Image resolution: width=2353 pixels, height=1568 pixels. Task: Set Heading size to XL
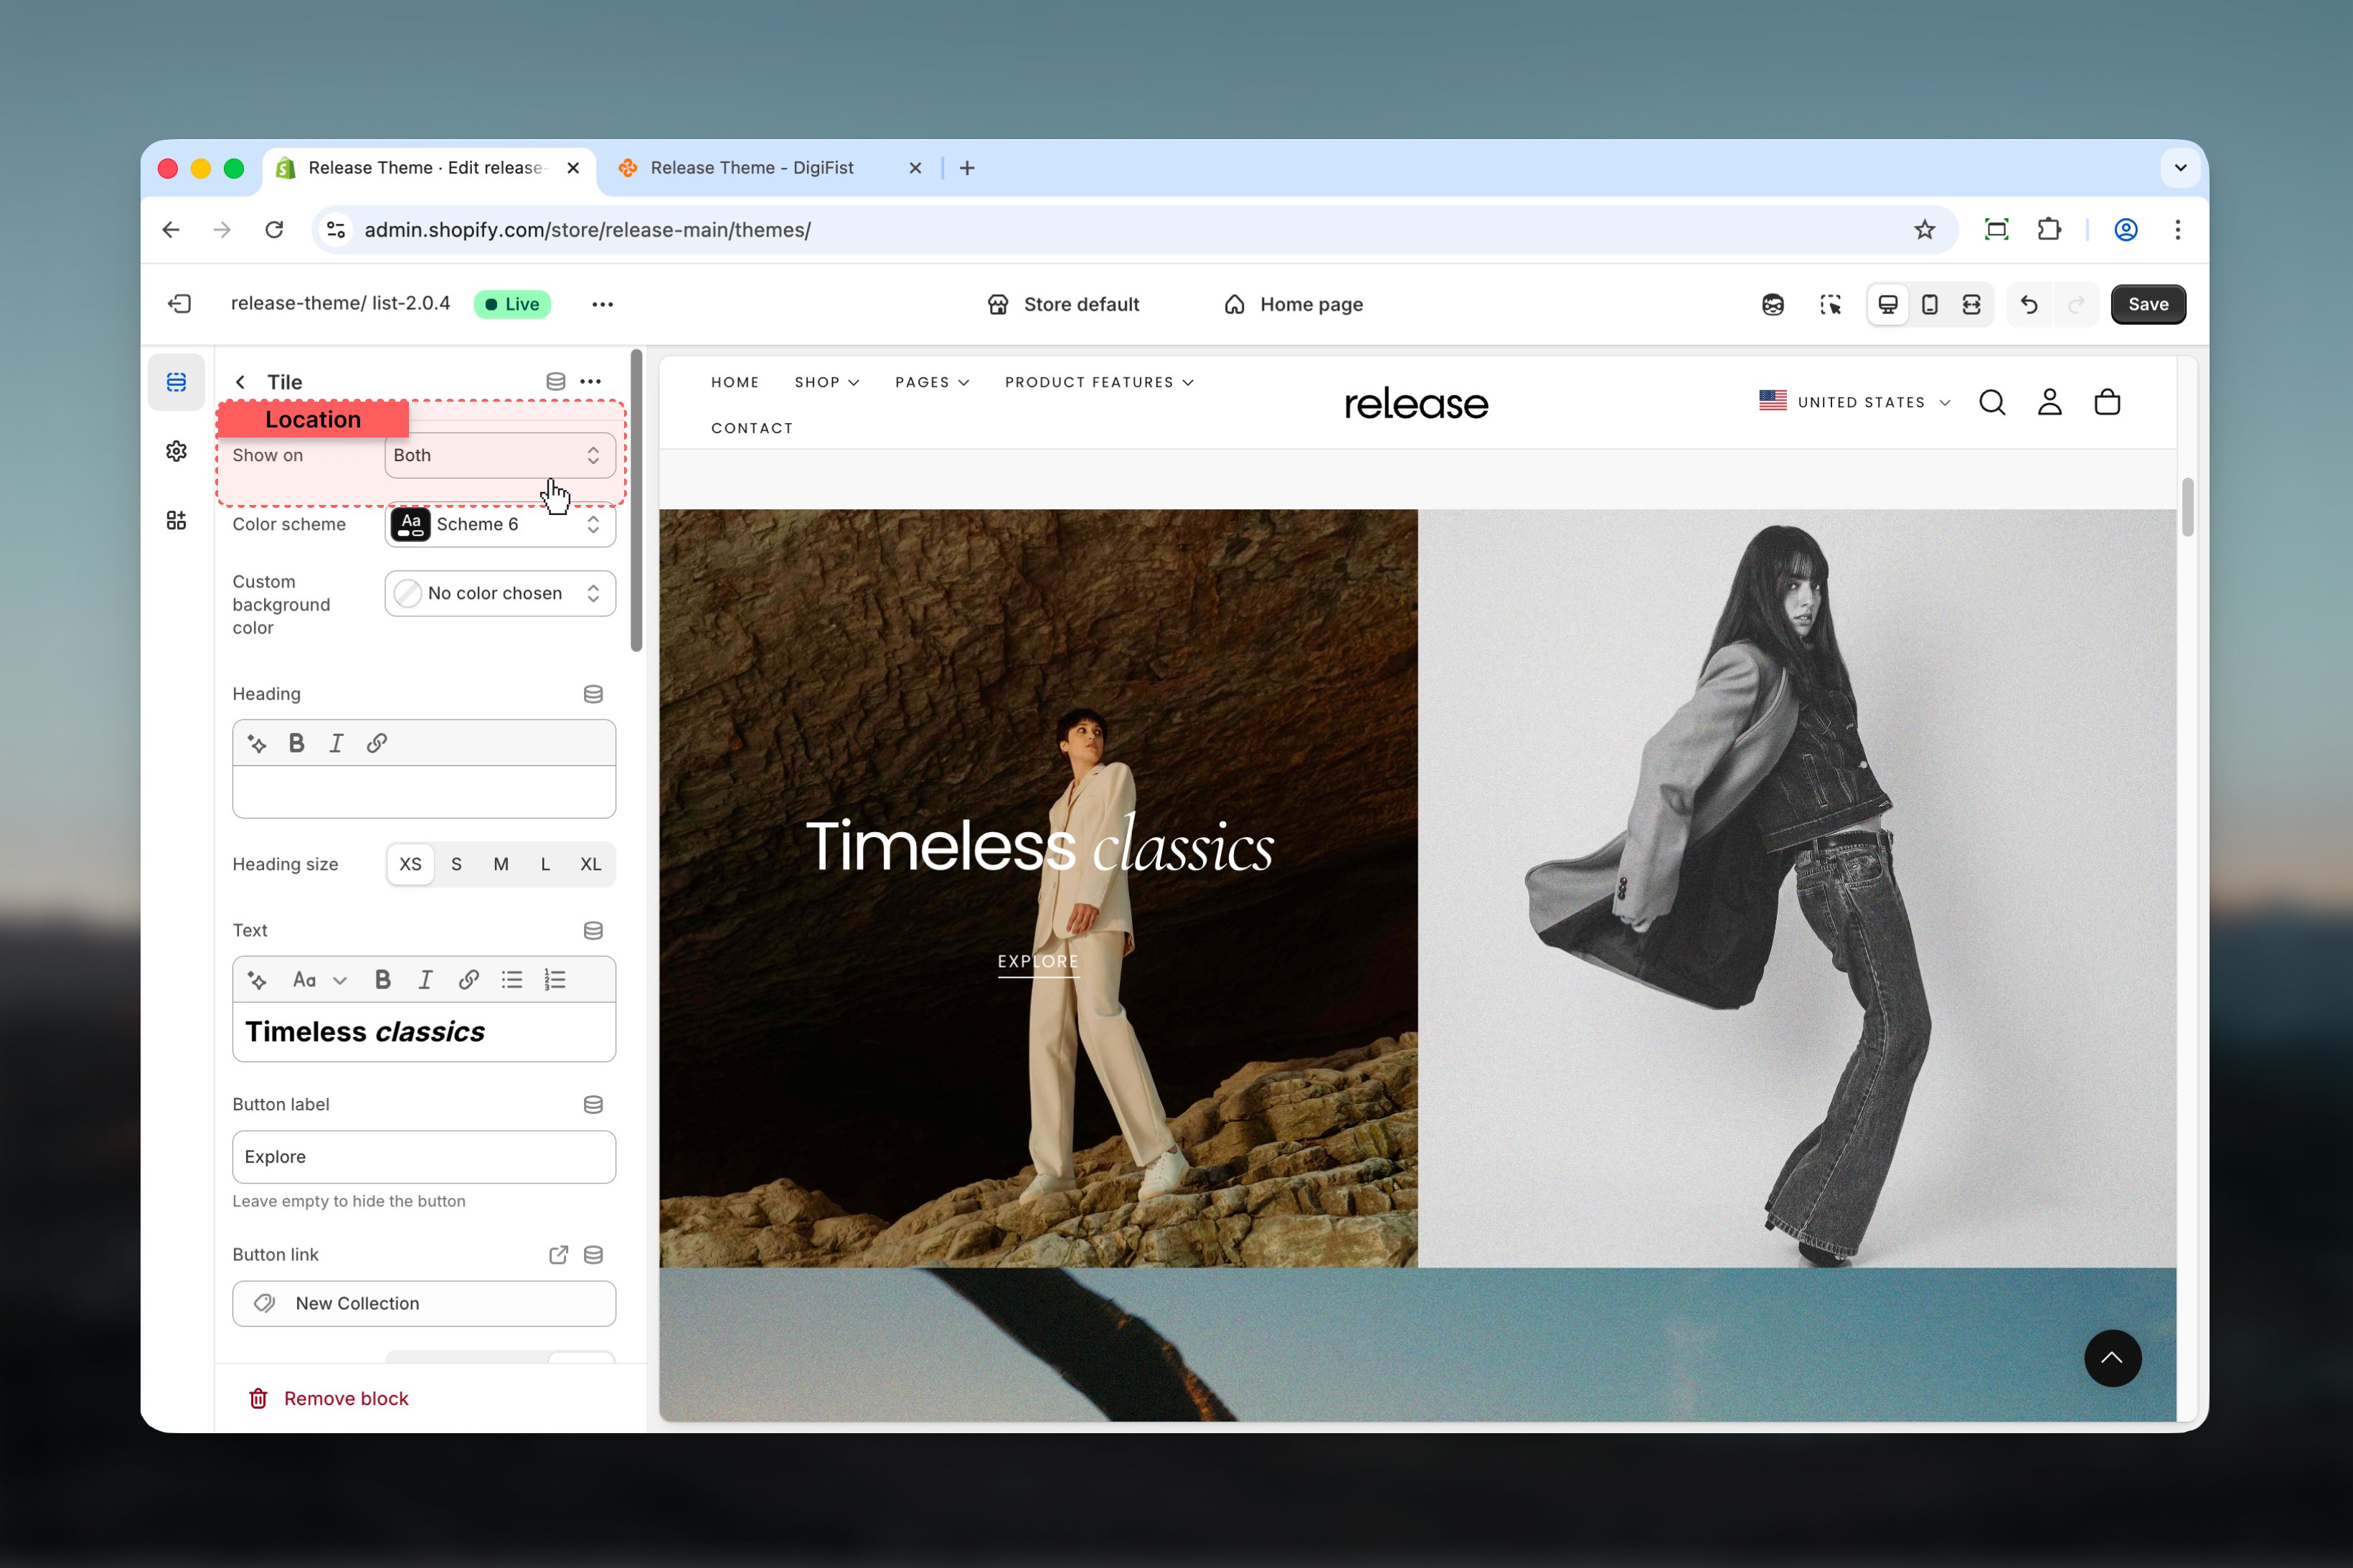[x=591, y=864]
